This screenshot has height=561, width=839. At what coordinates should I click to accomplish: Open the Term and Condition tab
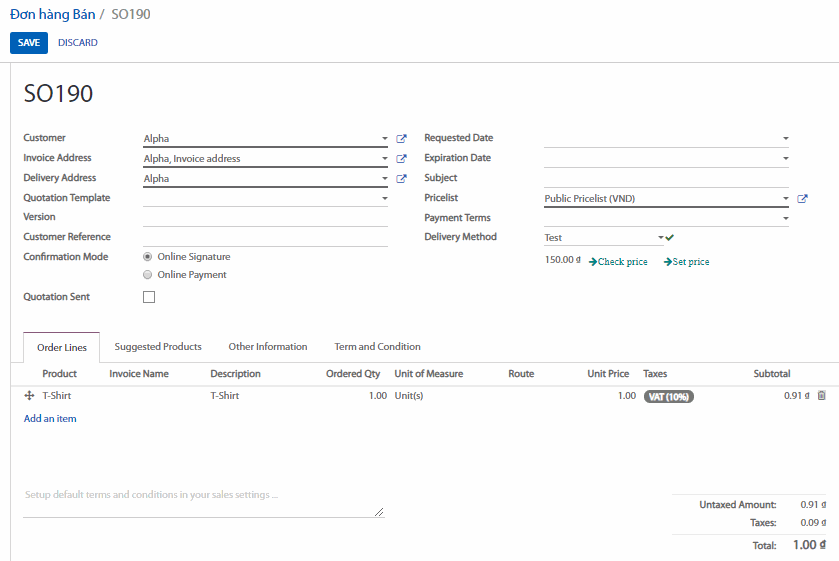377,347
